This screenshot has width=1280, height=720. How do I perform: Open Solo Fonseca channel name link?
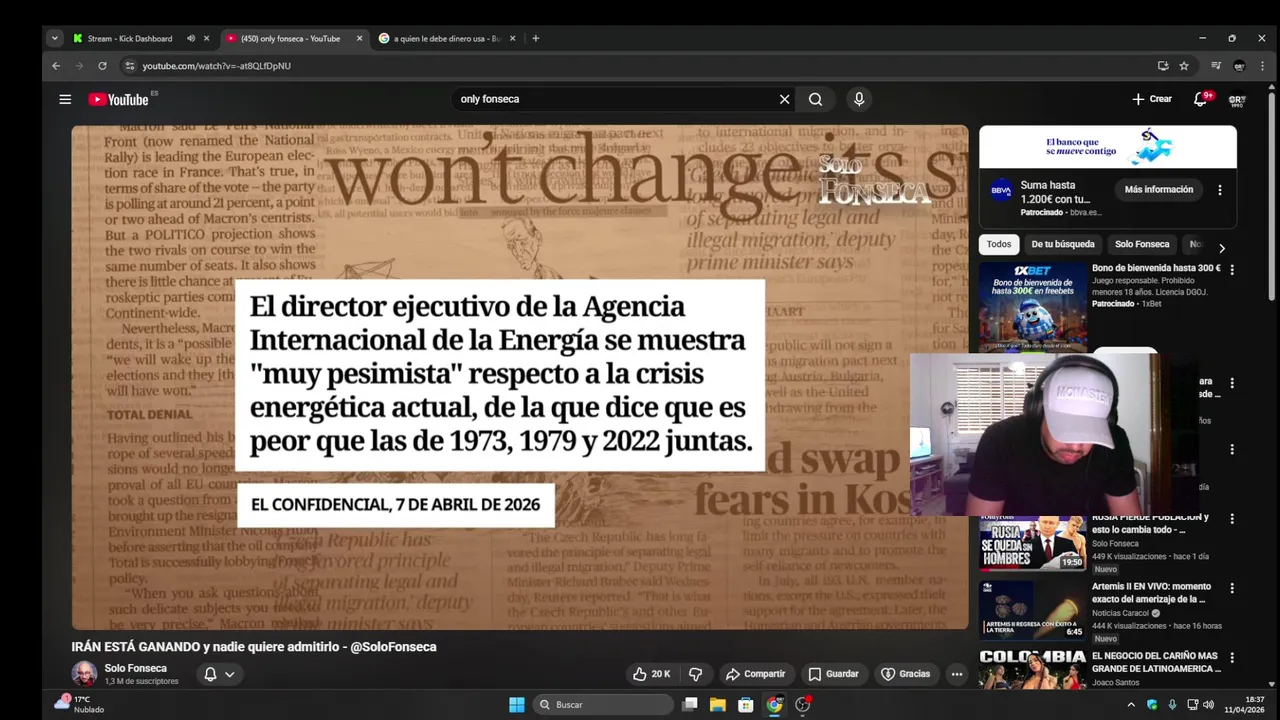(x=136, y=668)
